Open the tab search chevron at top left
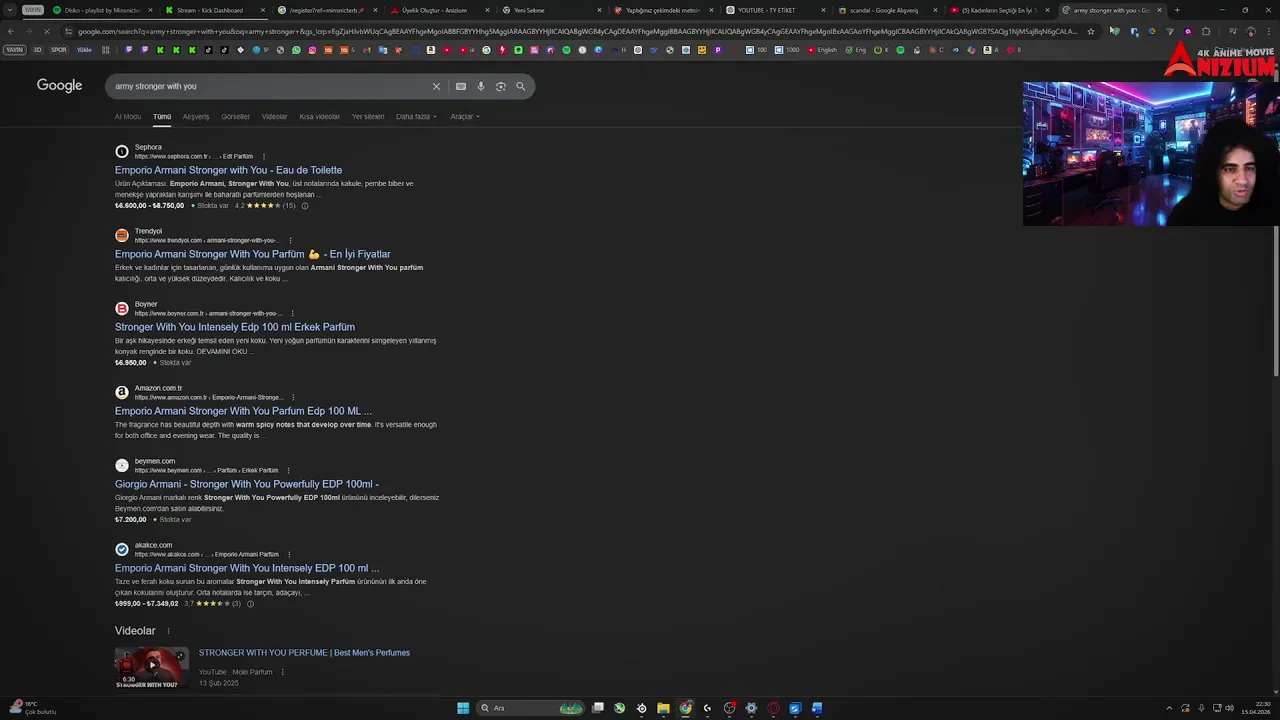1280x720 pixels. click(x=11, y=10)
